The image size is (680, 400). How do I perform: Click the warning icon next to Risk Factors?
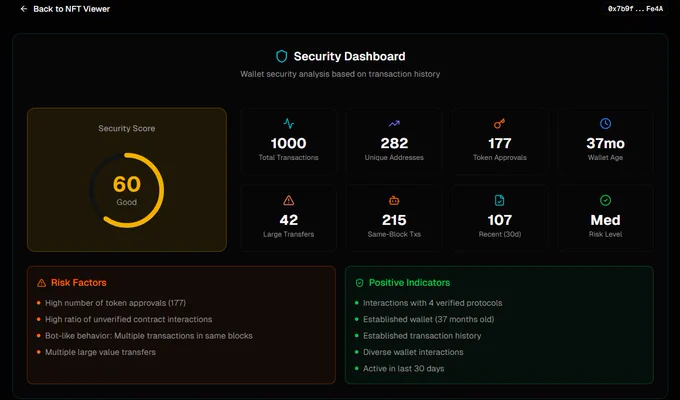click(x=42, y=283)
